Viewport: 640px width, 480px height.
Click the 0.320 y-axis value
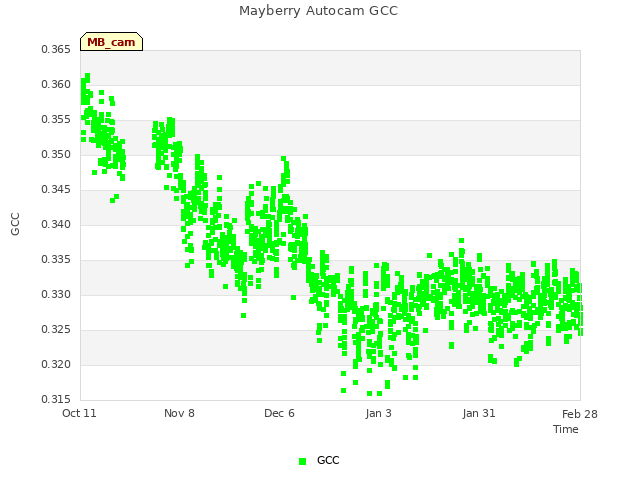(56, 364)
